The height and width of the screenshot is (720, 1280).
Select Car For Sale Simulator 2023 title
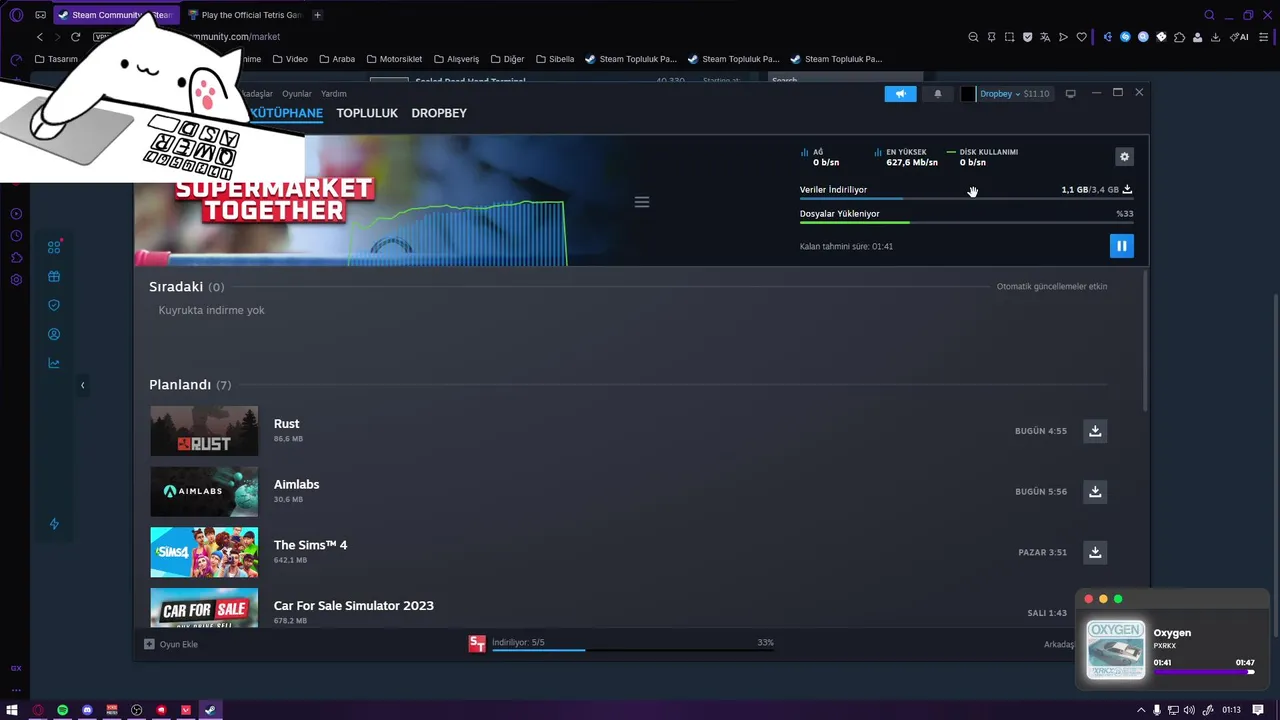pyautogui.click(x=354, y=606)
